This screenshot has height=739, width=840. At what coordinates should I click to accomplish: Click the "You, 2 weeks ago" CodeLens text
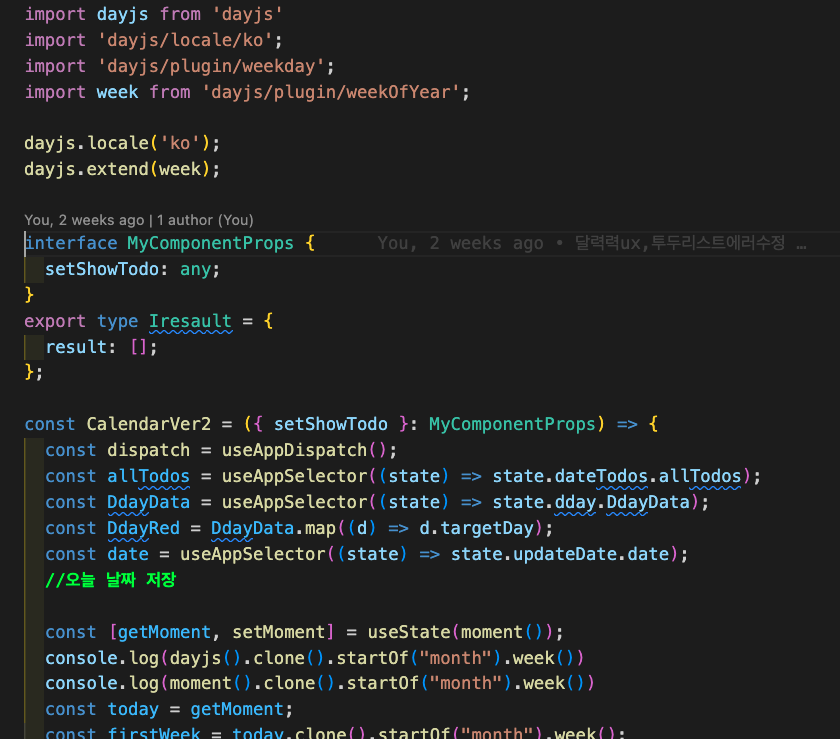click(x=84, y=220)
